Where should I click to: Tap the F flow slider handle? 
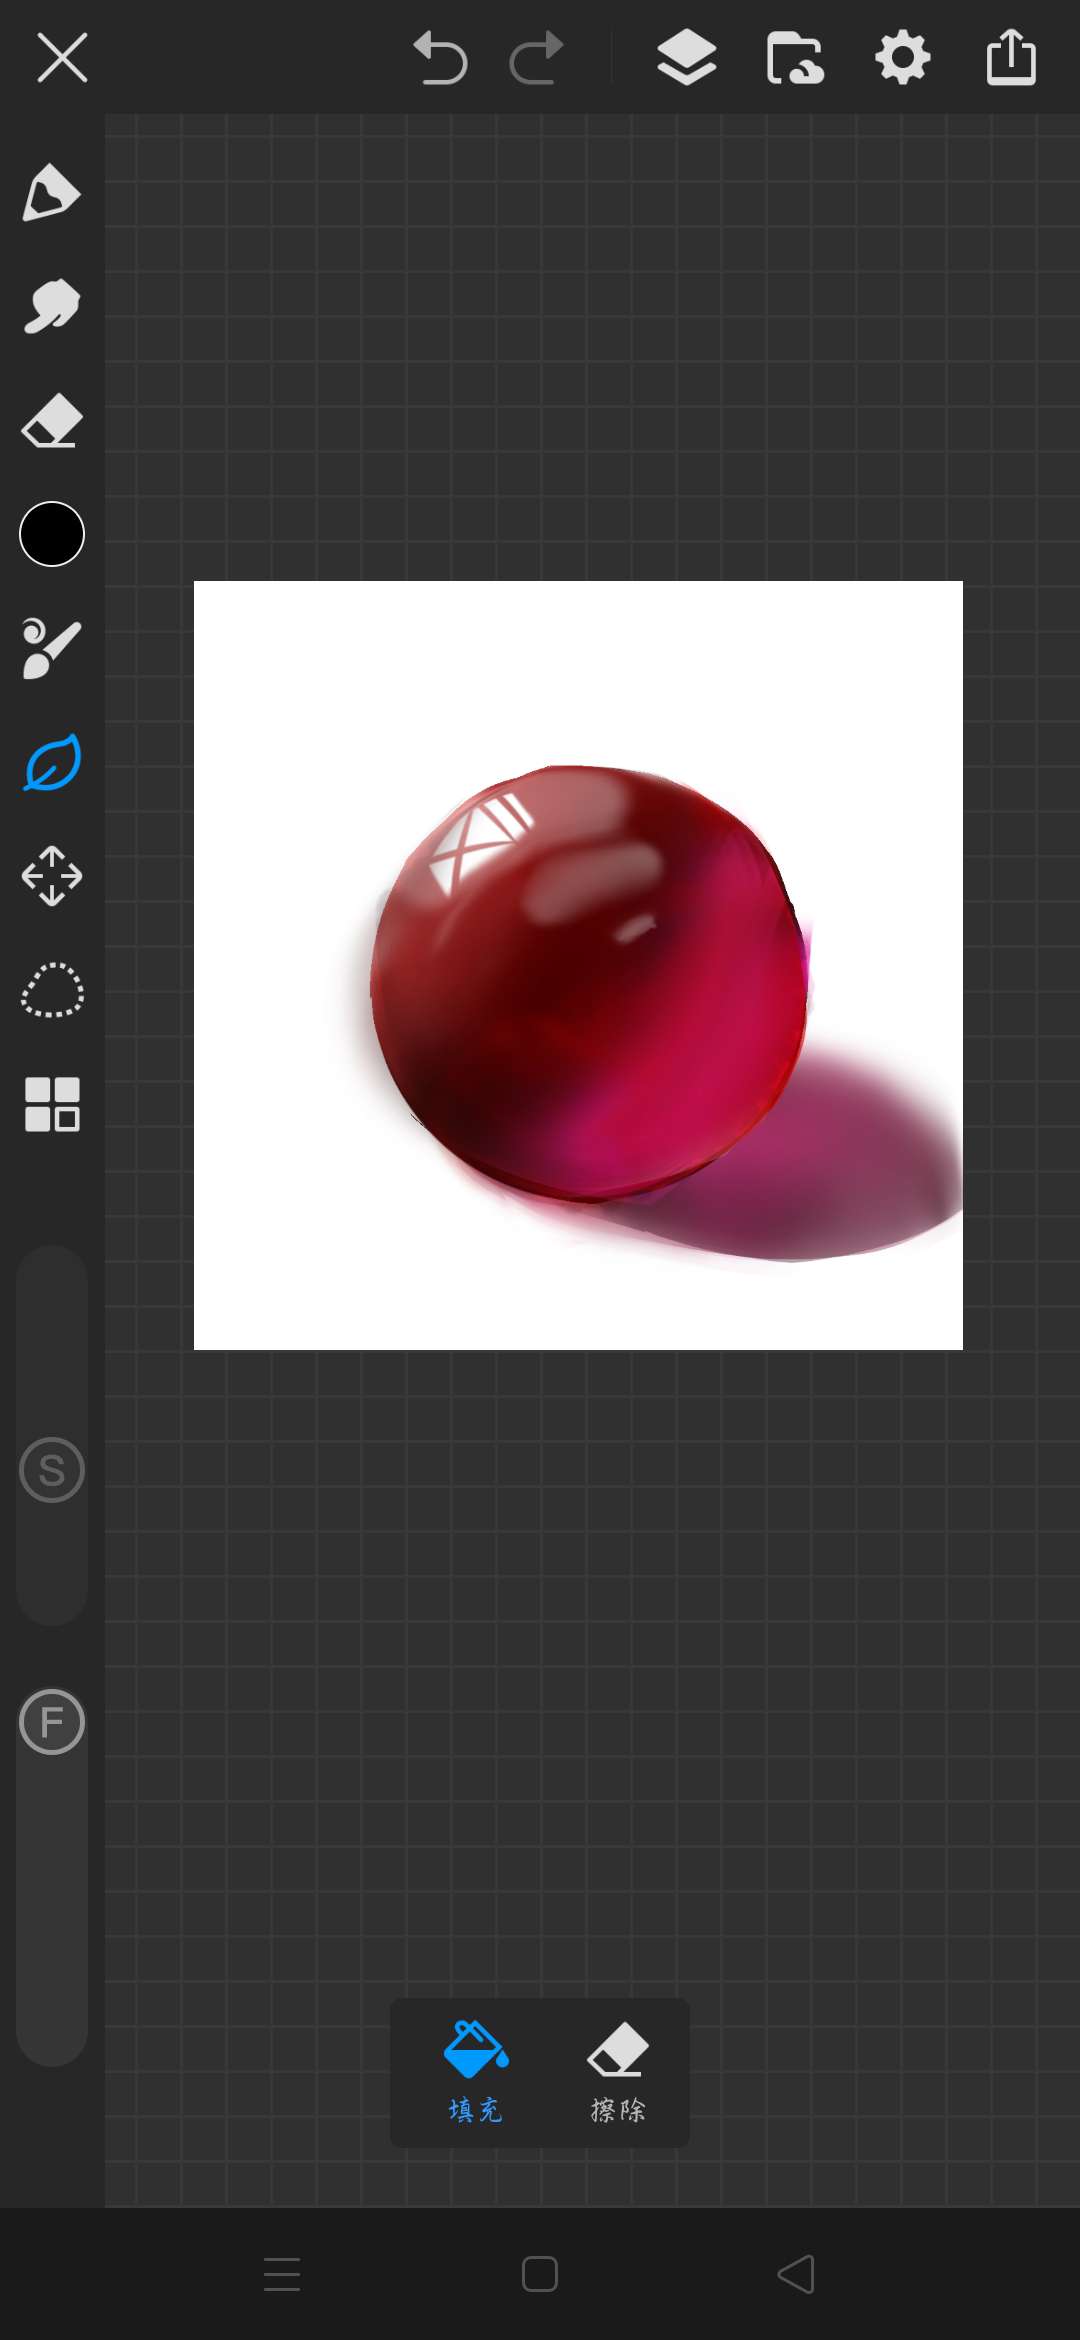(52, 1721)
